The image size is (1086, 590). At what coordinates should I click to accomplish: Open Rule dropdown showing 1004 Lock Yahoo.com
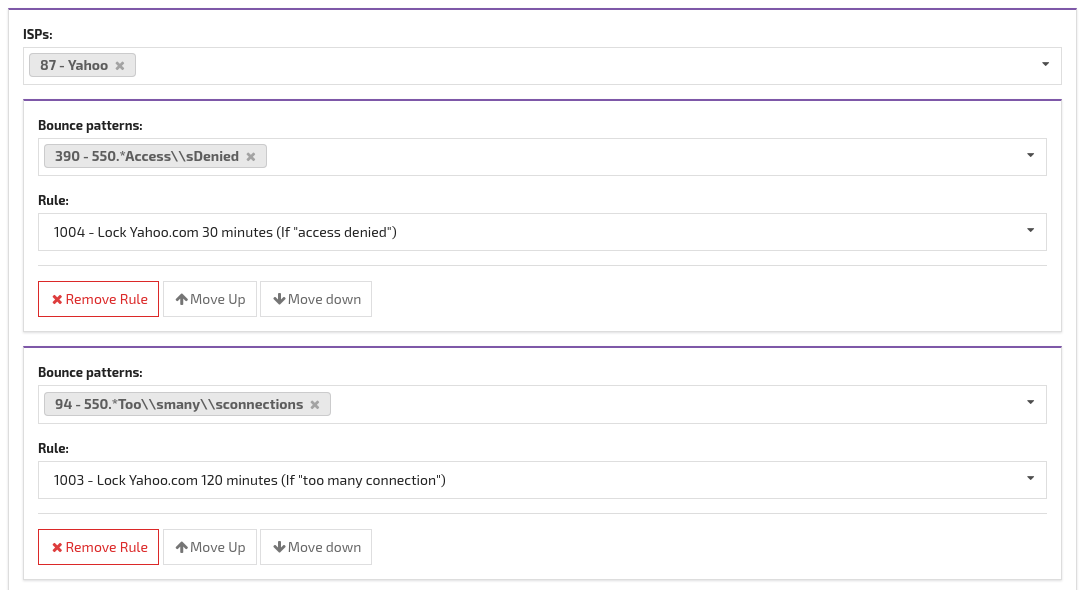click(x=1030, y=230)
